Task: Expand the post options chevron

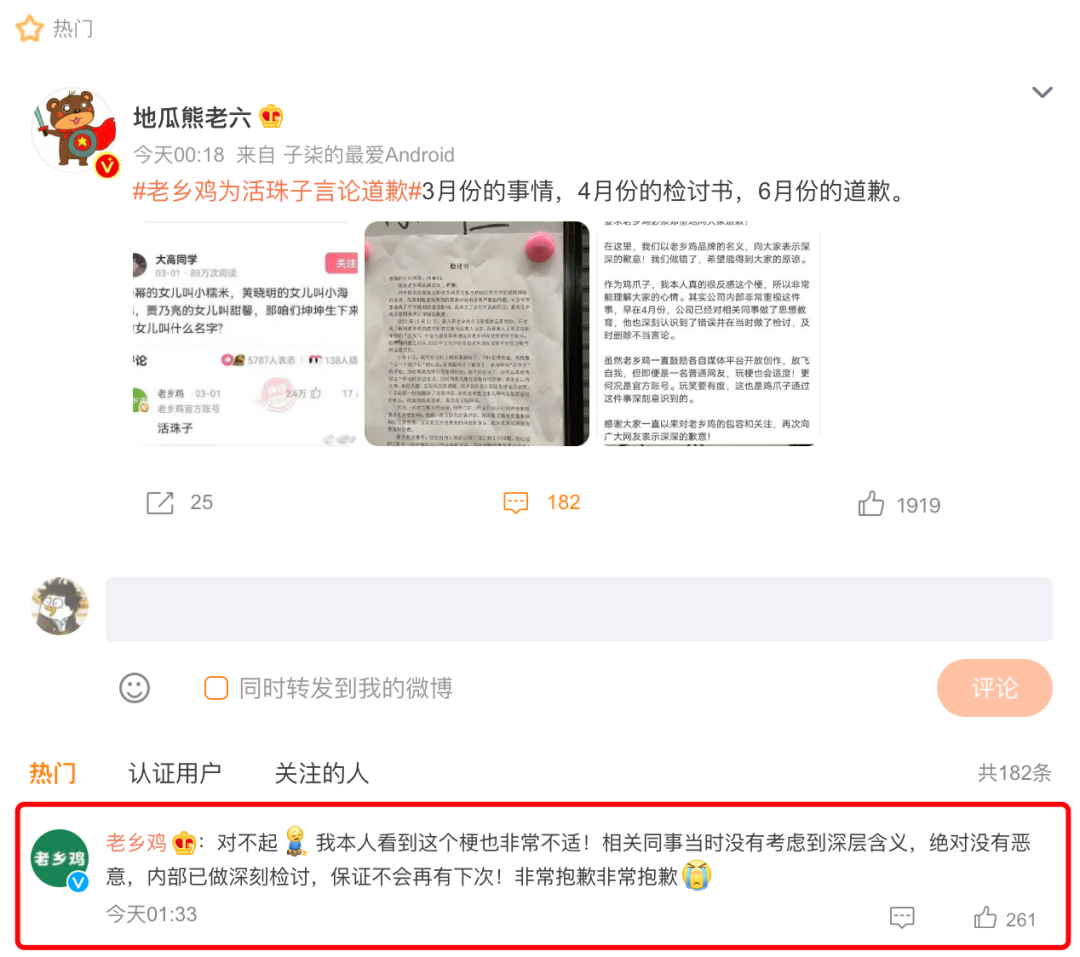Action: [x=1042, y=92]
